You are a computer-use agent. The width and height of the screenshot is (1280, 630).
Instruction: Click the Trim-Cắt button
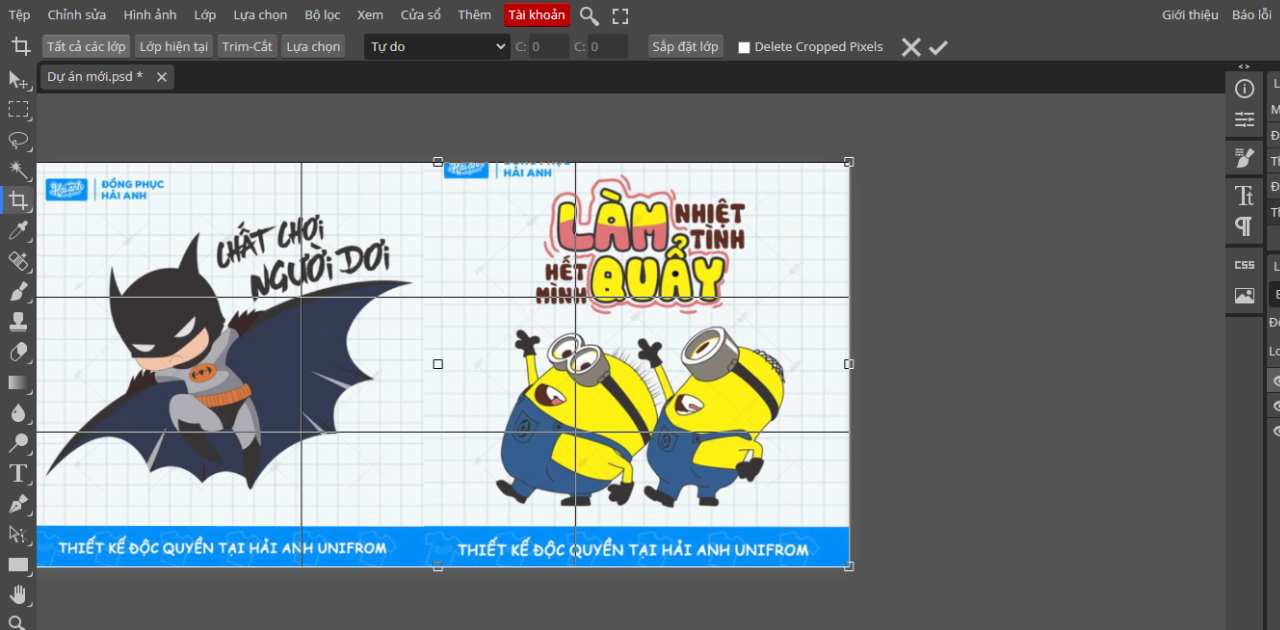[x=247, y=47]
